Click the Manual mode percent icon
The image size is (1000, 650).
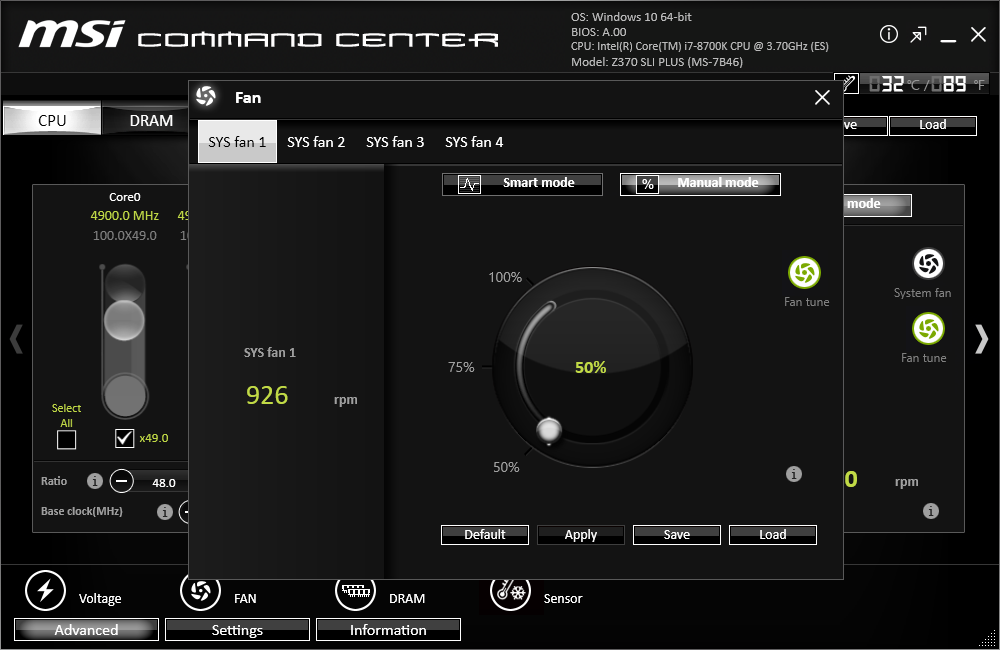[647, 184]
